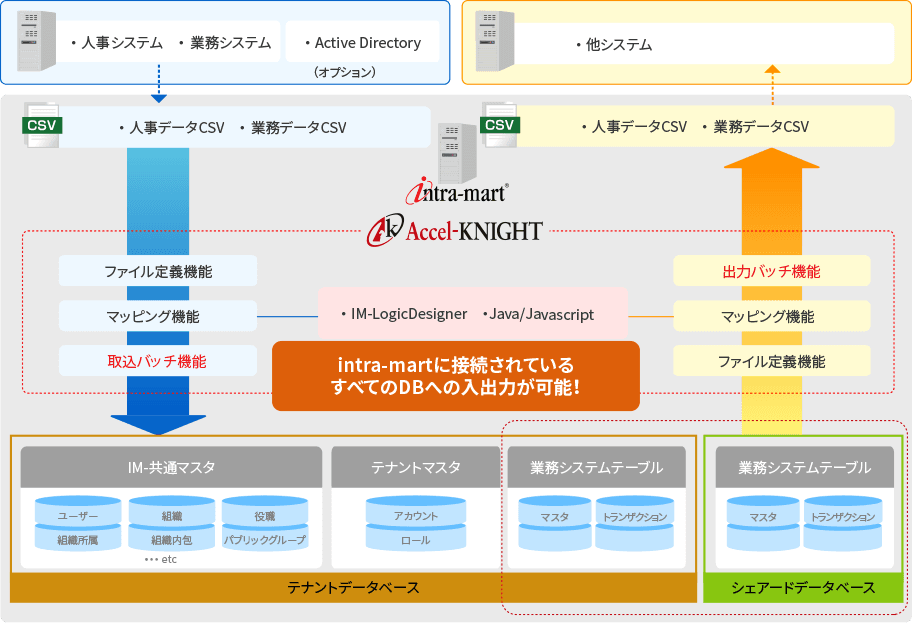Click the yellow ファイル定義機能 box on the export side
This screenshot has width=912, height=623.
point(772,361)
